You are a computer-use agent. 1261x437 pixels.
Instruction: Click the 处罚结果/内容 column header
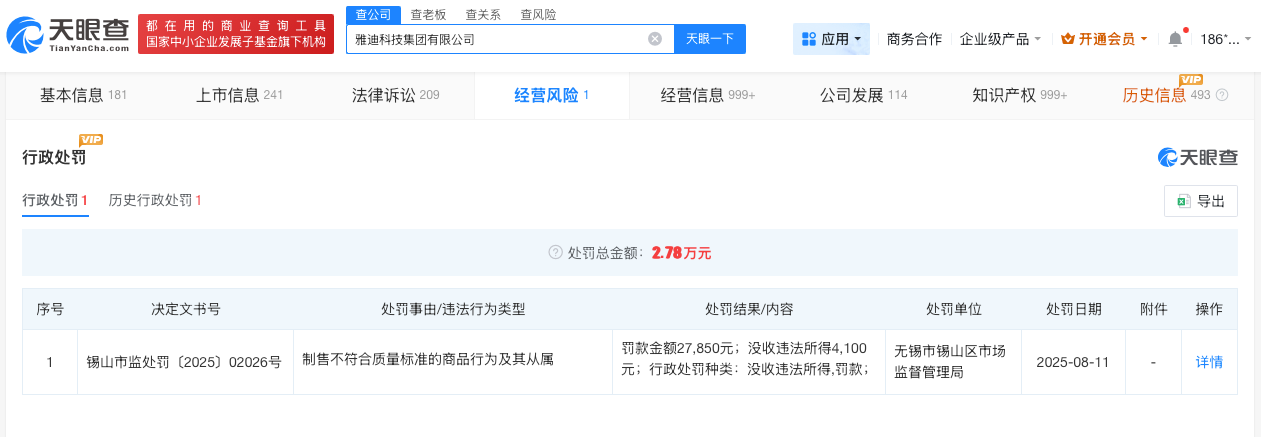click(x=748, y=309)
